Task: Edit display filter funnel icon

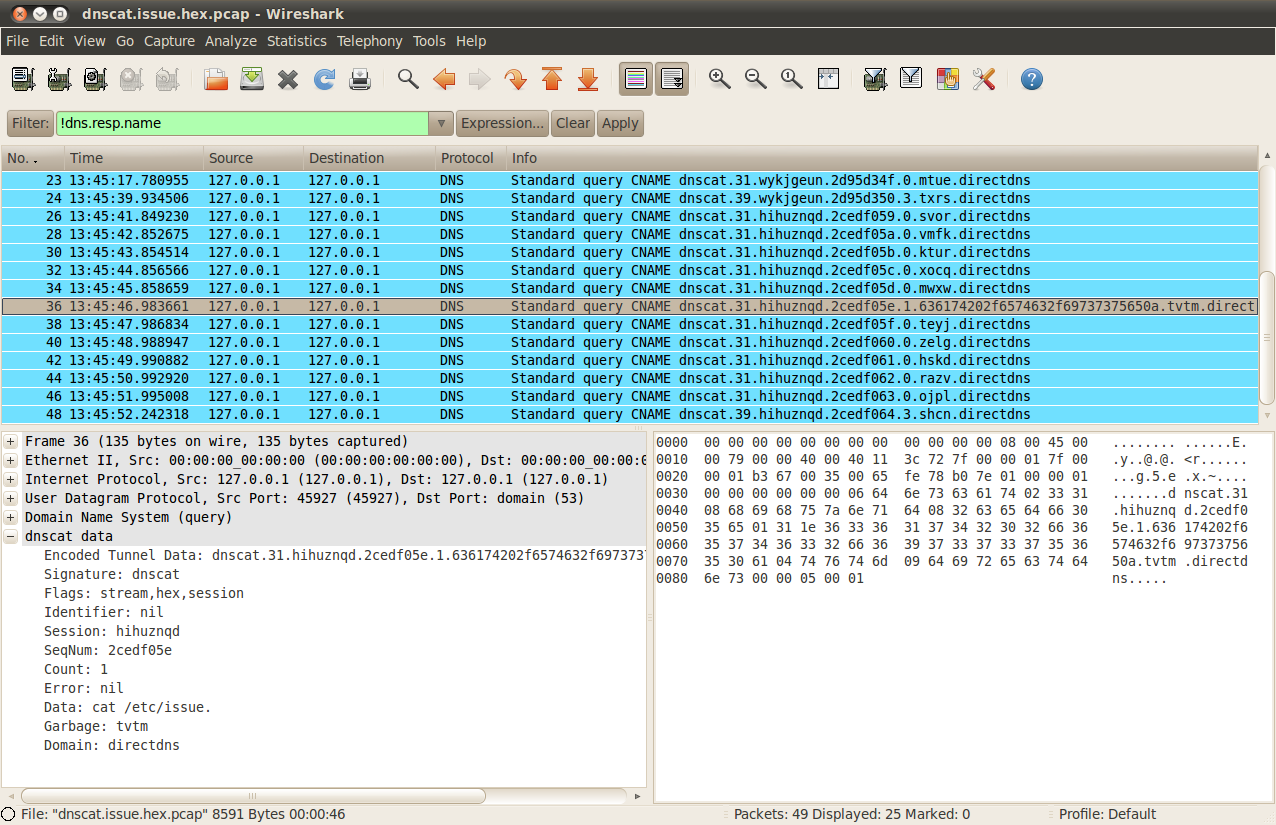Action: point(911,79)
